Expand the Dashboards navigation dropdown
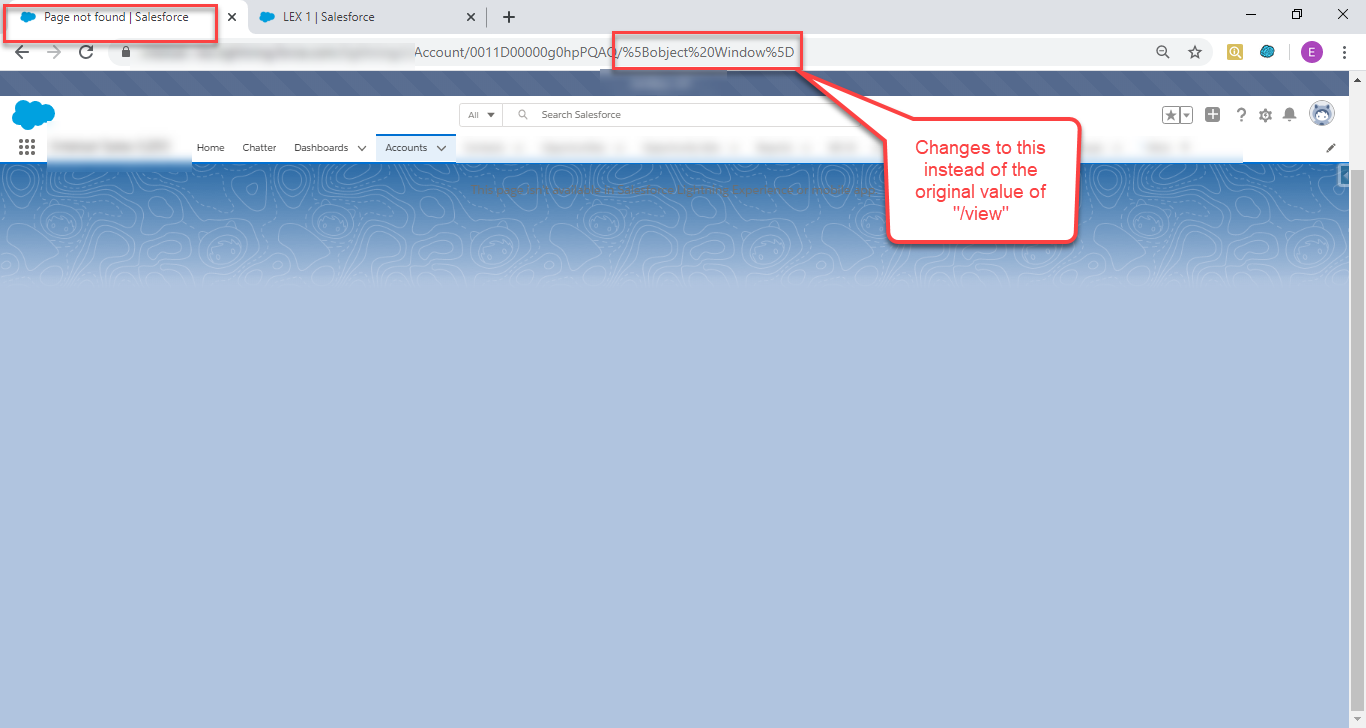The width and height of the screenshot is (1366, 728). (x=362, y=147)
